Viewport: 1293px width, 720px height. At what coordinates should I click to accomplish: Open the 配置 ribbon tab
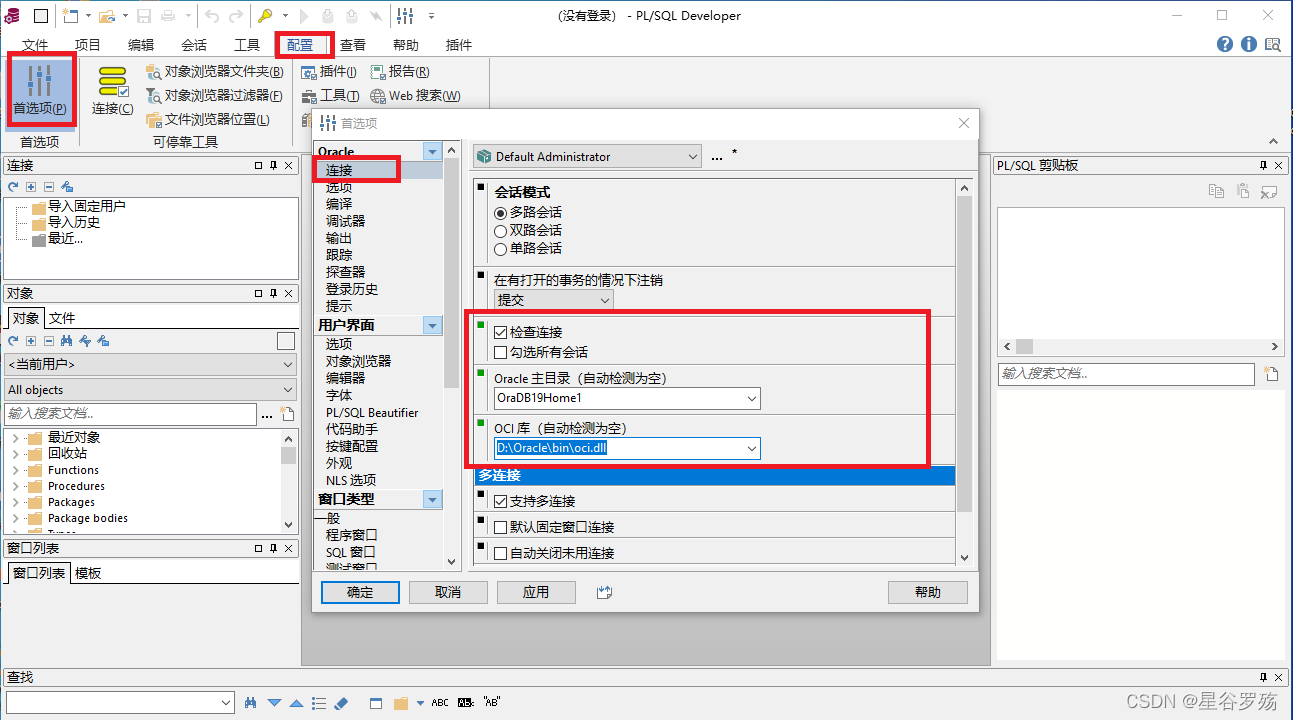point(300,45)
